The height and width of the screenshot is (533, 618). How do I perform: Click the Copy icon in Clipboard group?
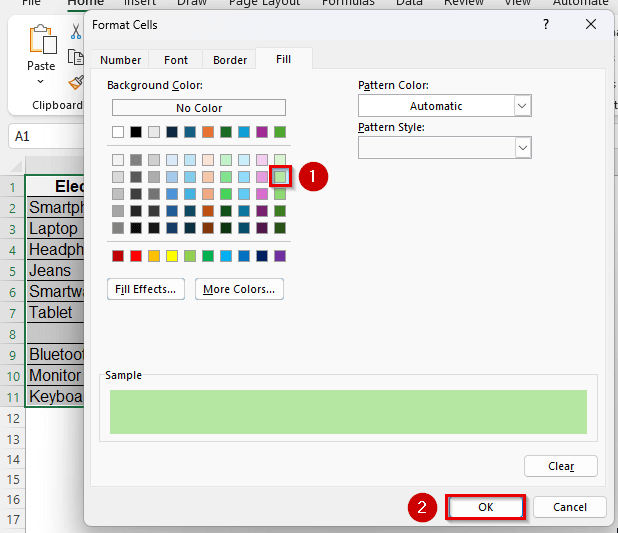click(x=76, y=58)
